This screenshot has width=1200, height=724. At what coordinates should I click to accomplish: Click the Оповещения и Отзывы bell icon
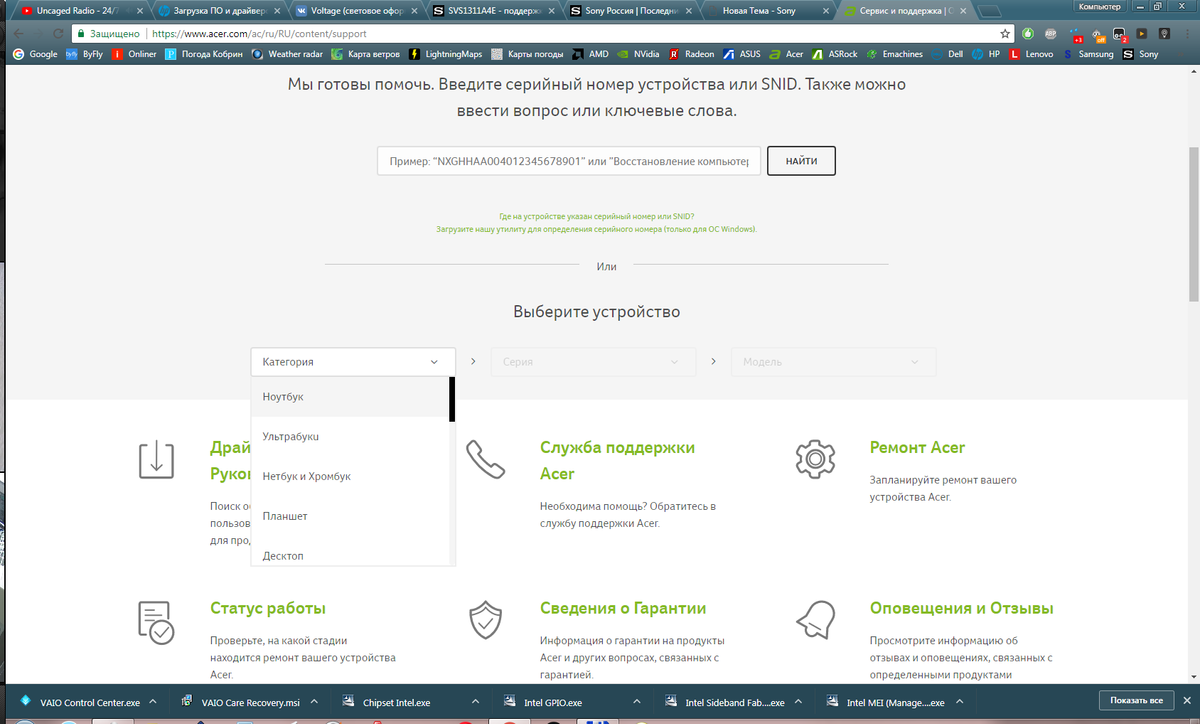point(815,621)
